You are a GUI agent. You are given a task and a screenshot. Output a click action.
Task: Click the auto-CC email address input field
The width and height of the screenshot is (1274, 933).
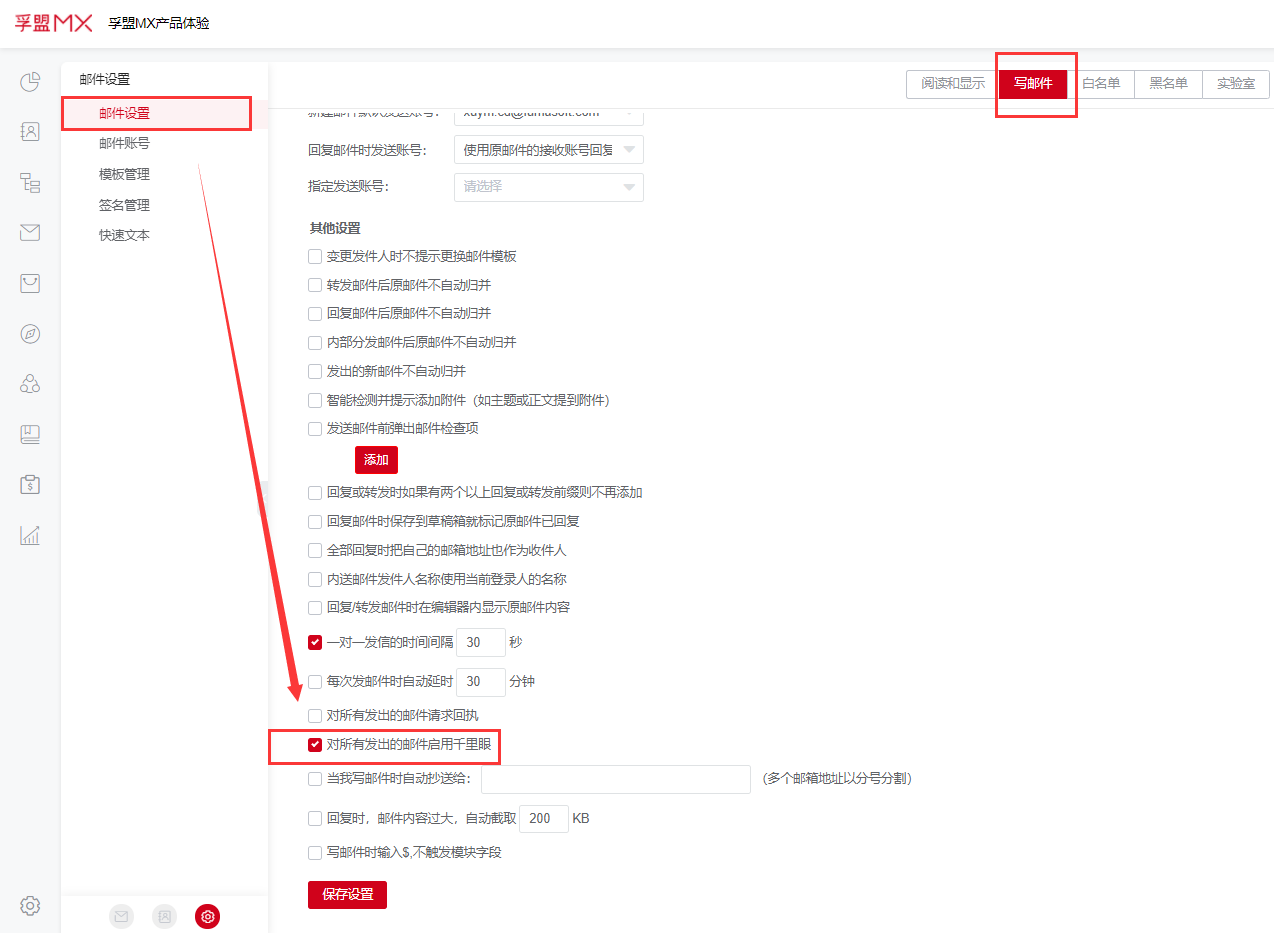(x=615, y=779)
